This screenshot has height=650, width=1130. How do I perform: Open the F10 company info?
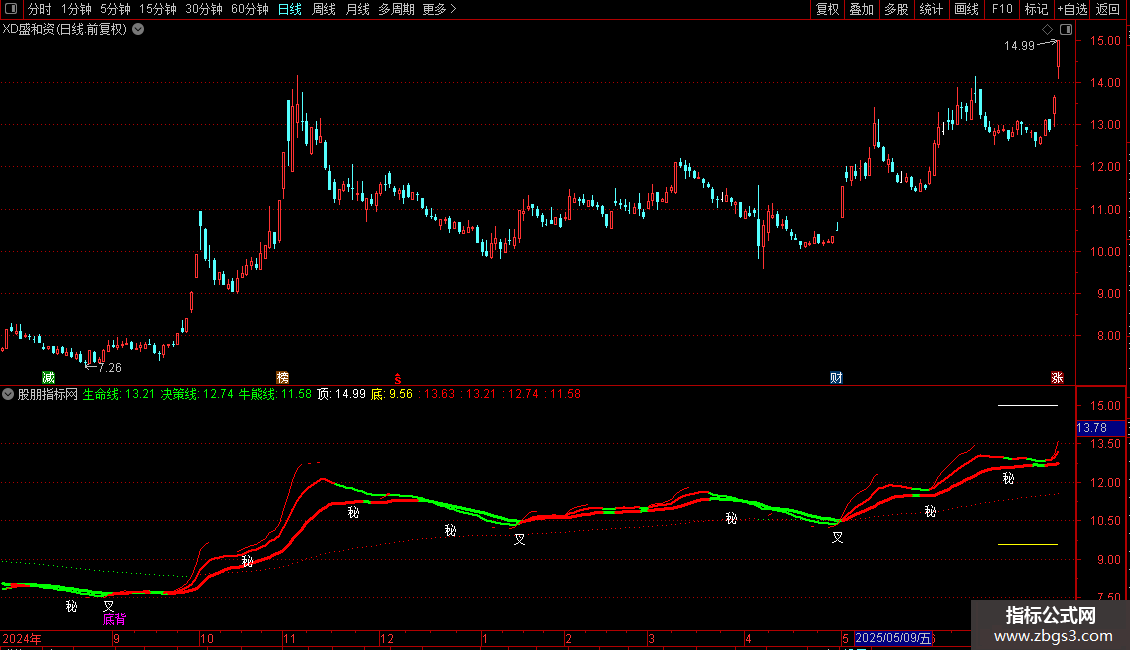[1002, 9]
